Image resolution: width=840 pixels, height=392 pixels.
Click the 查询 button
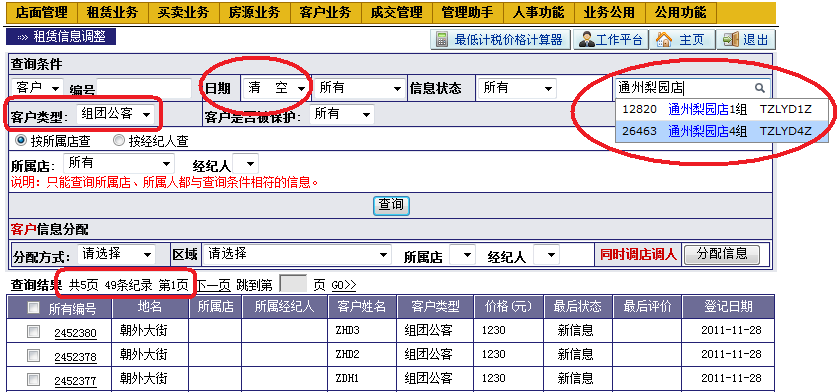(391, 205)
